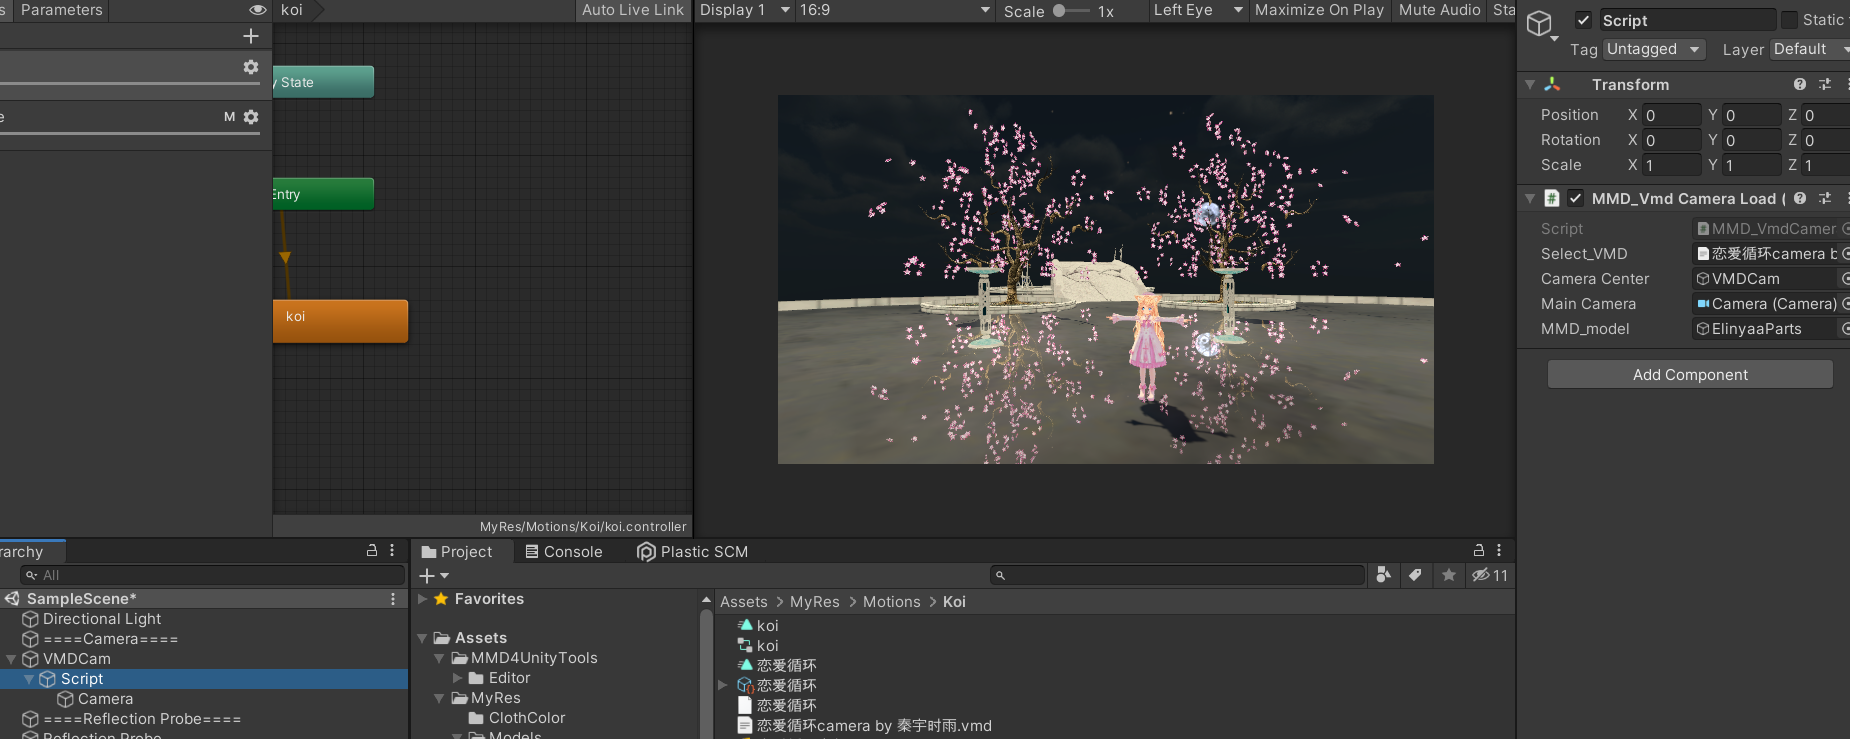
Task: Click the Hierarchy search field
Action: (x=212, y=575)
